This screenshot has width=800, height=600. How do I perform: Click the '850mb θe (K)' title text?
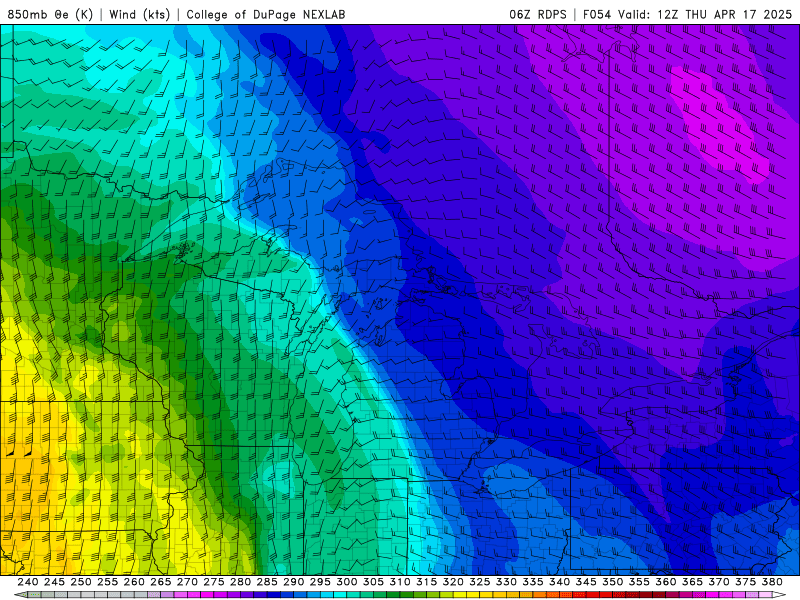50,14
